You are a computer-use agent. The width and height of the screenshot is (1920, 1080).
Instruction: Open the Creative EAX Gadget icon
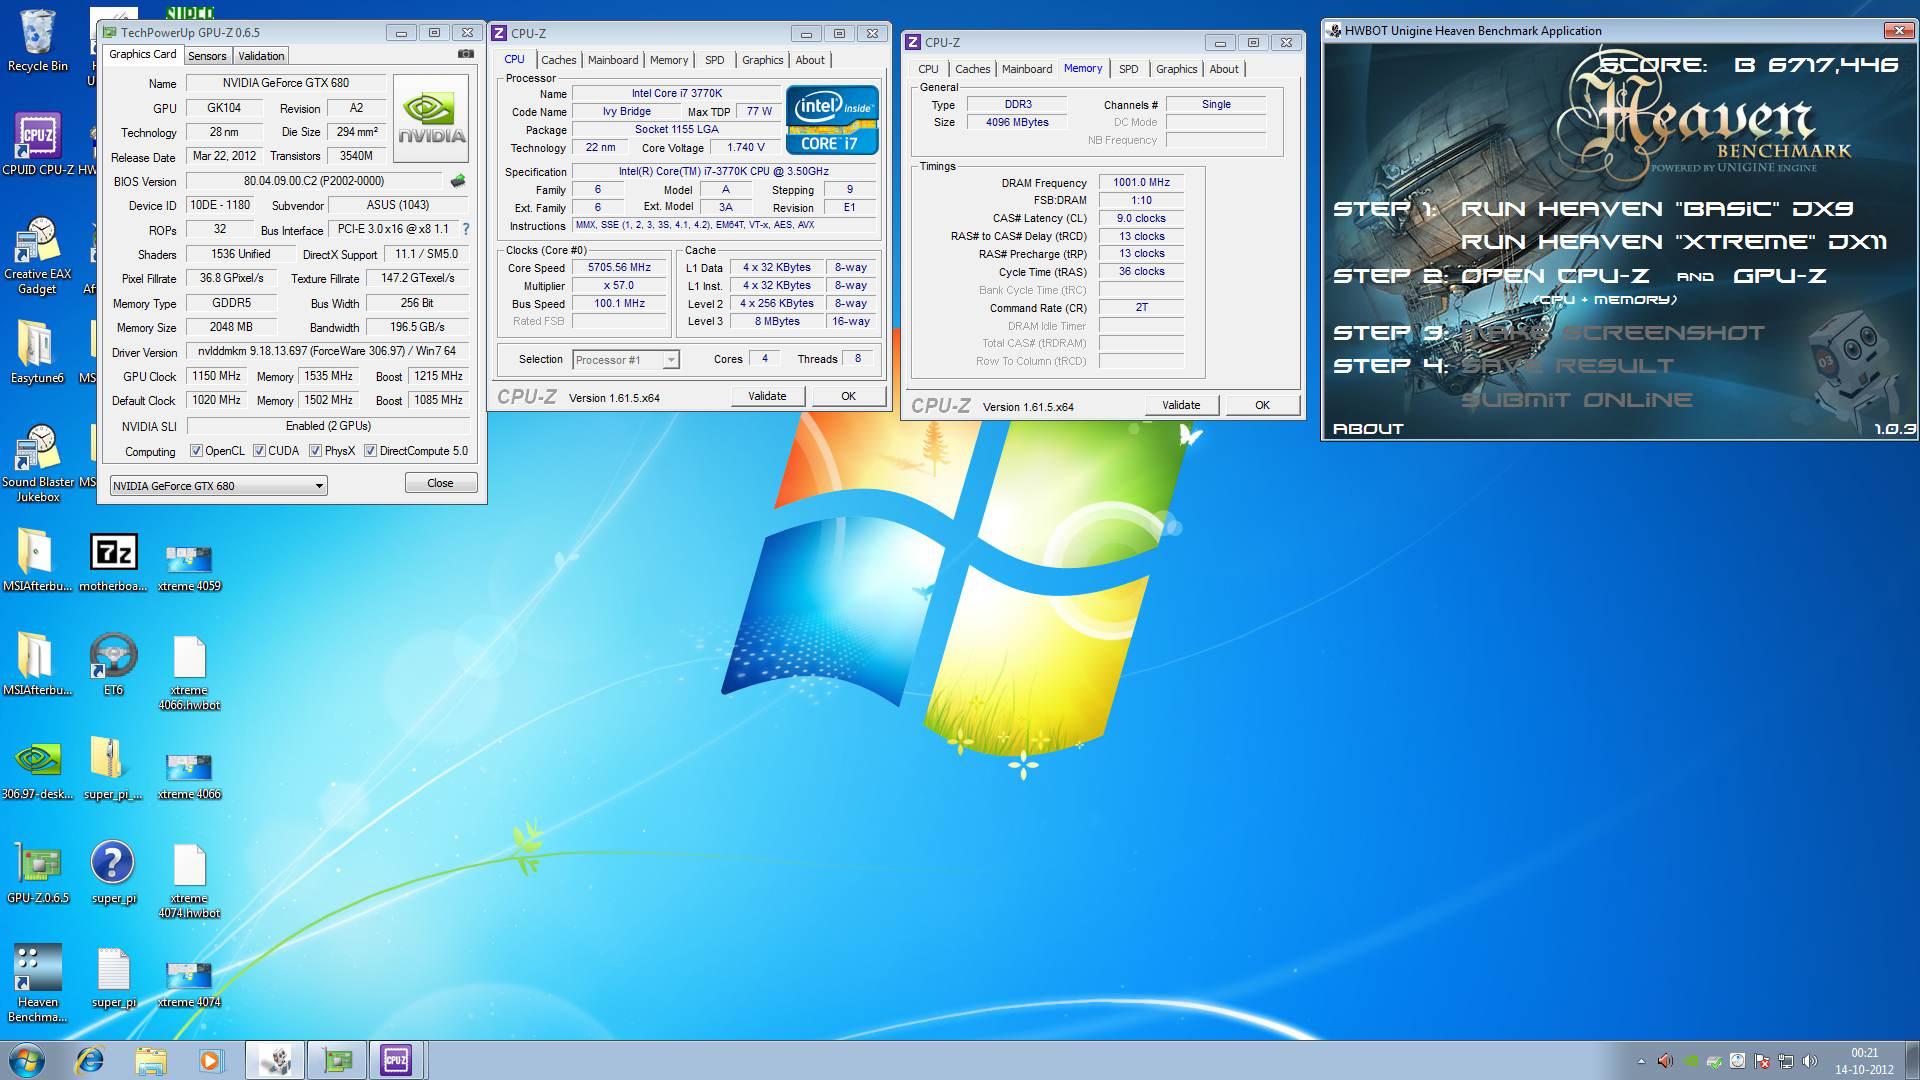point(37,256)
